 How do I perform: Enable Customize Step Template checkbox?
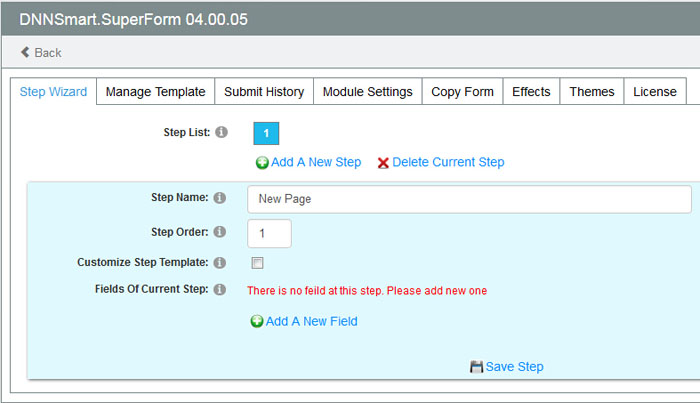257,263
